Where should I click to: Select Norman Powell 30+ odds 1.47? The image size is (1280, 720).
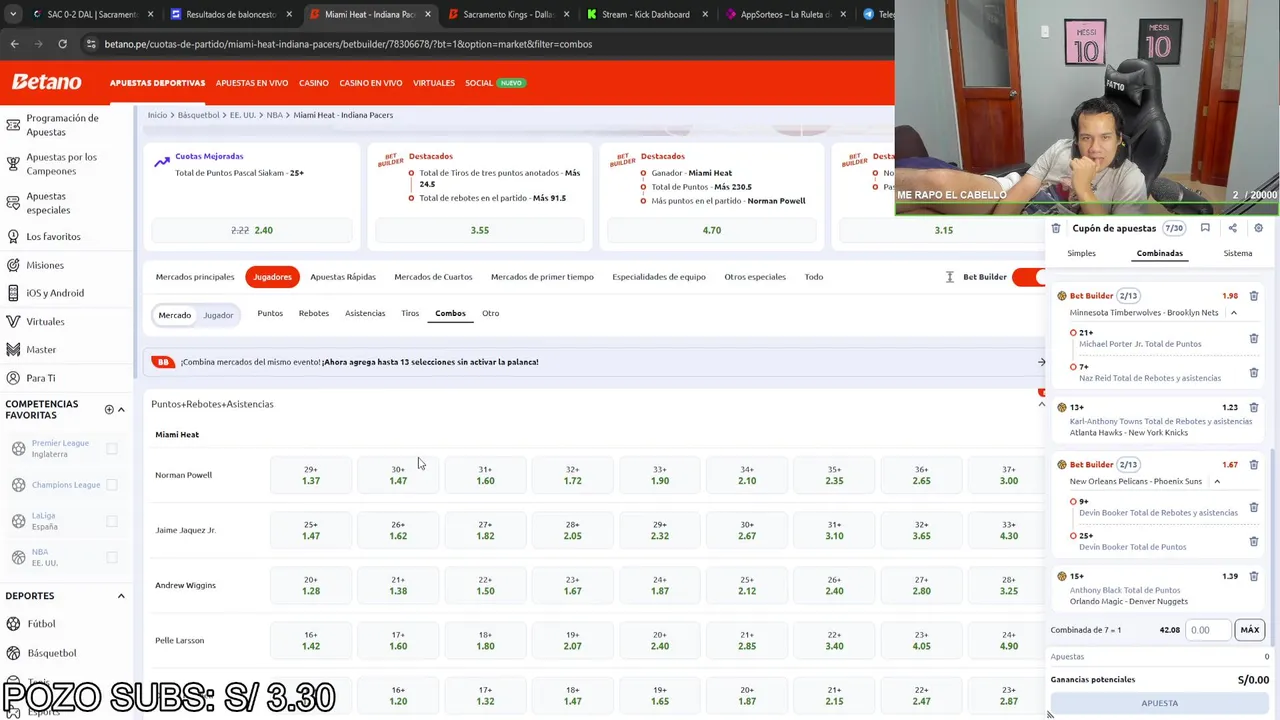[398, 475]
